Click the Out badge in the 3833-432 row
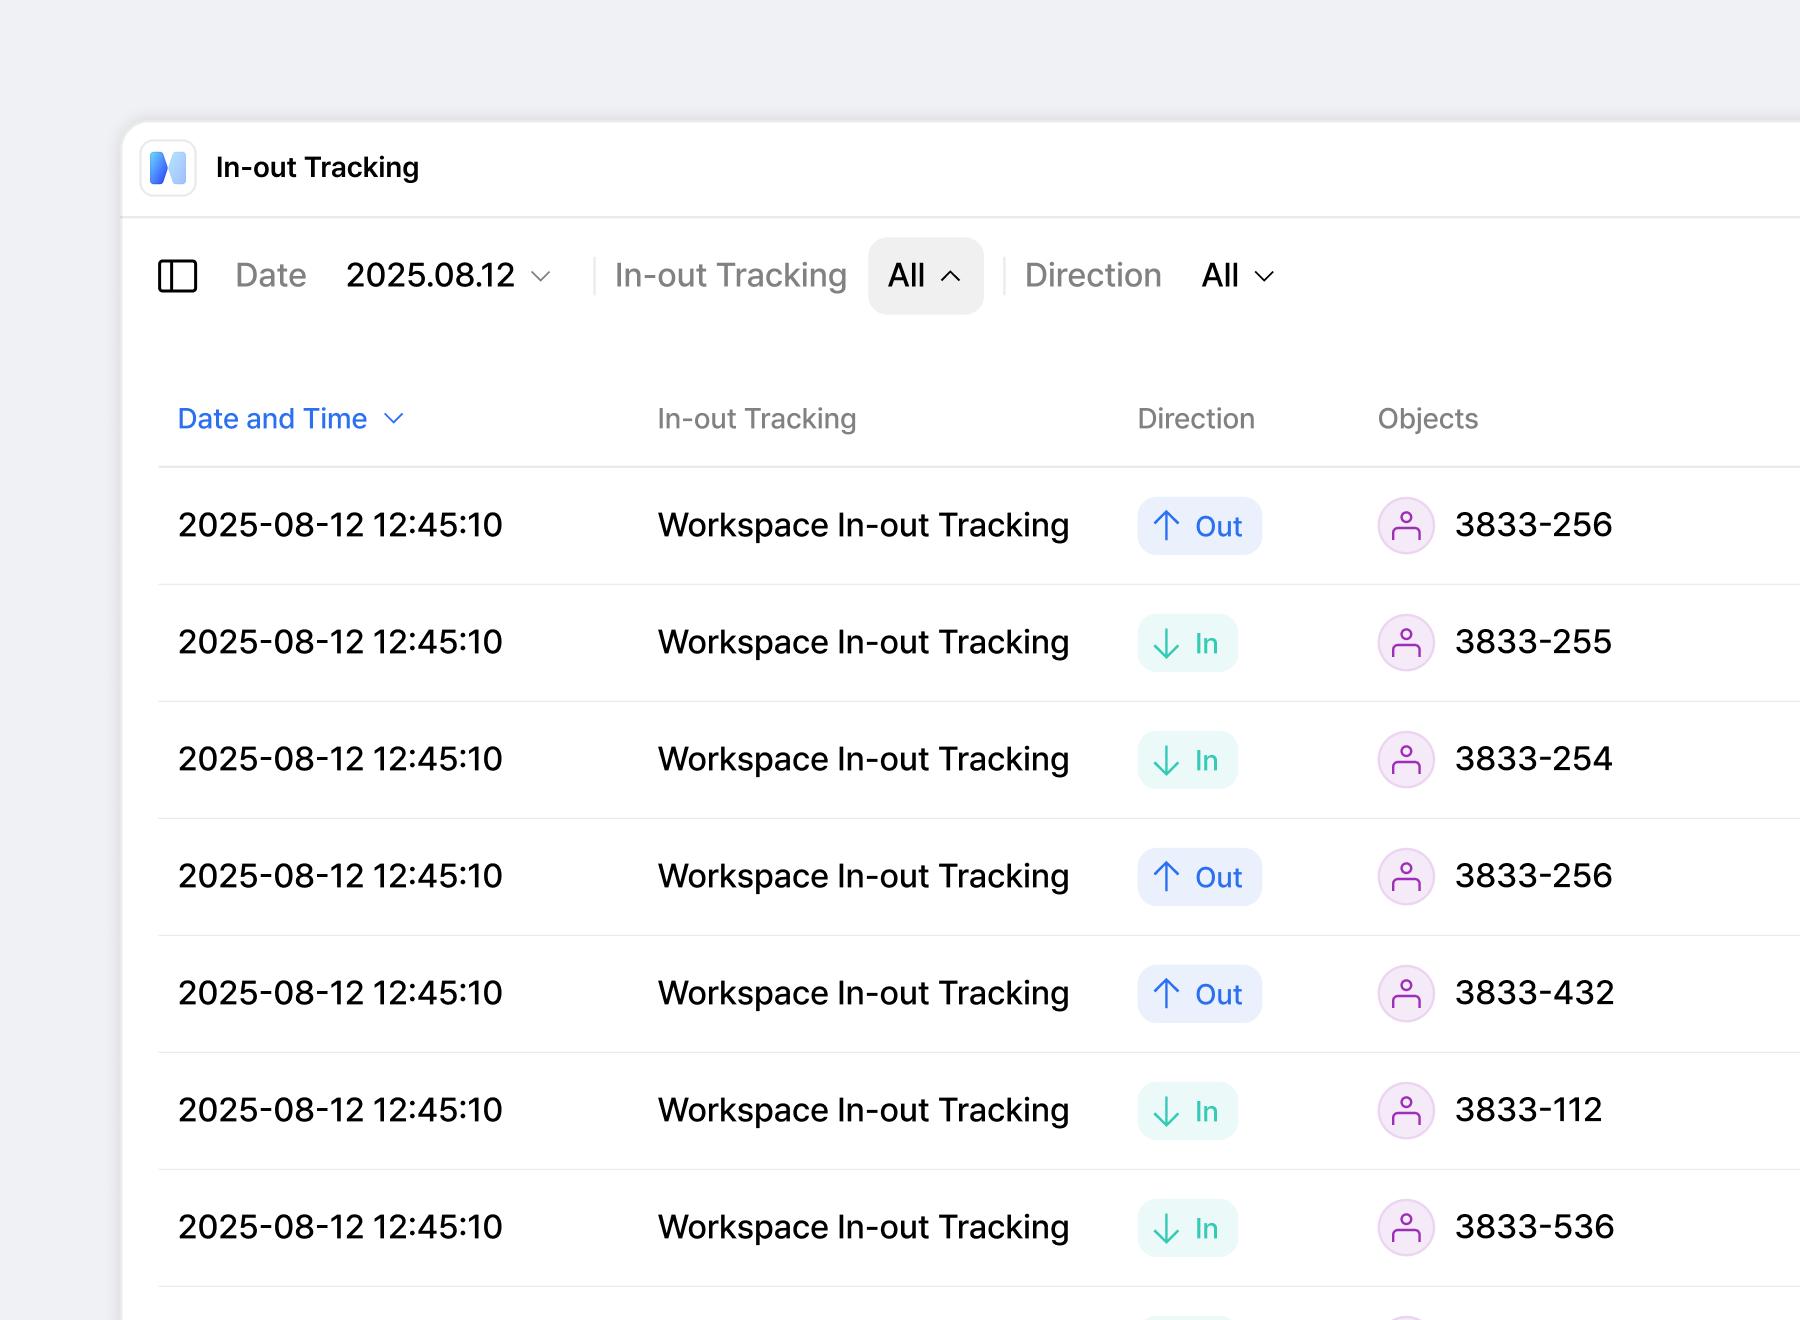 click(x=1199, y=994)
